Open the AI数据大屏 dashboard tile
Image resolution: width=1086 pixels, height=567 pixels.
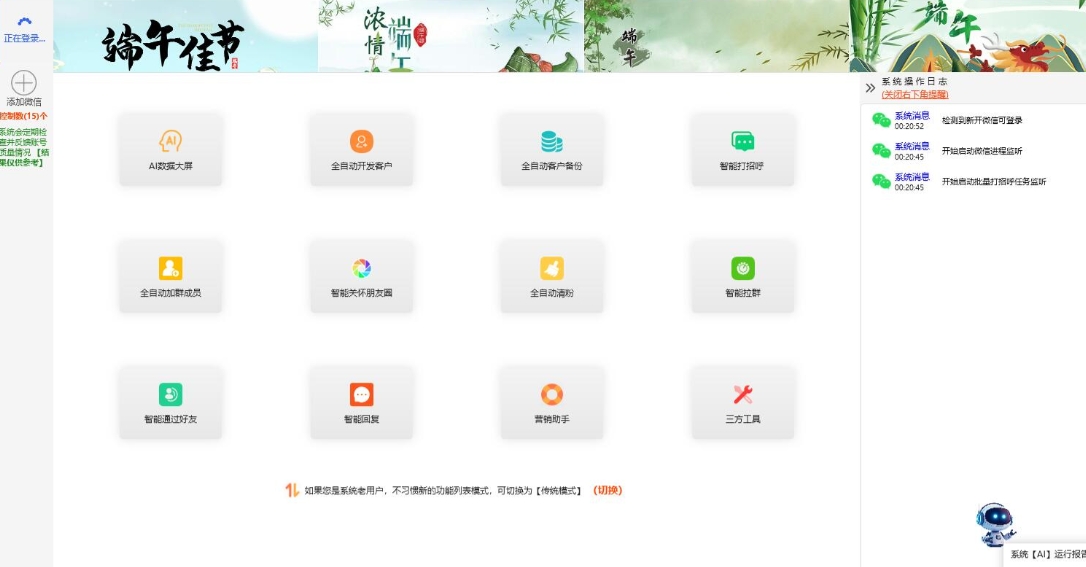click(170, 149)
